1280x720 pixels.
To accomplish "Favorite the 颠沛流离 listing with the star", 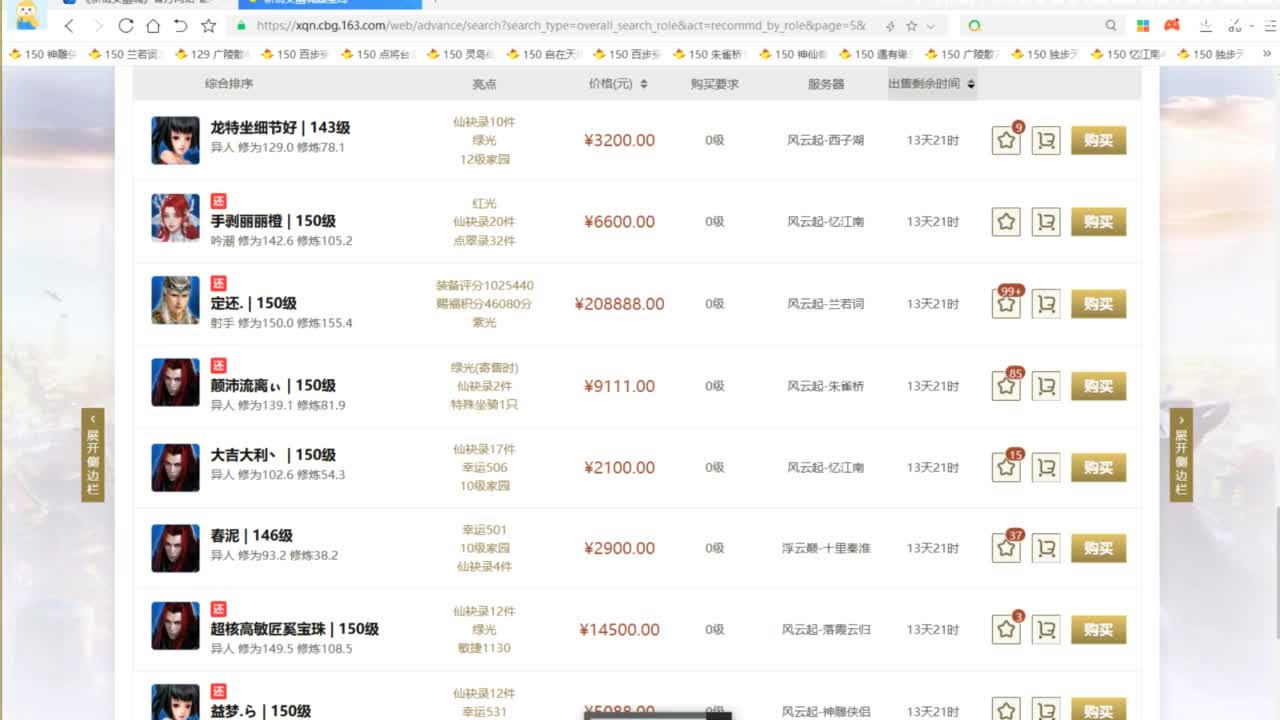I will pos(1006,386).
